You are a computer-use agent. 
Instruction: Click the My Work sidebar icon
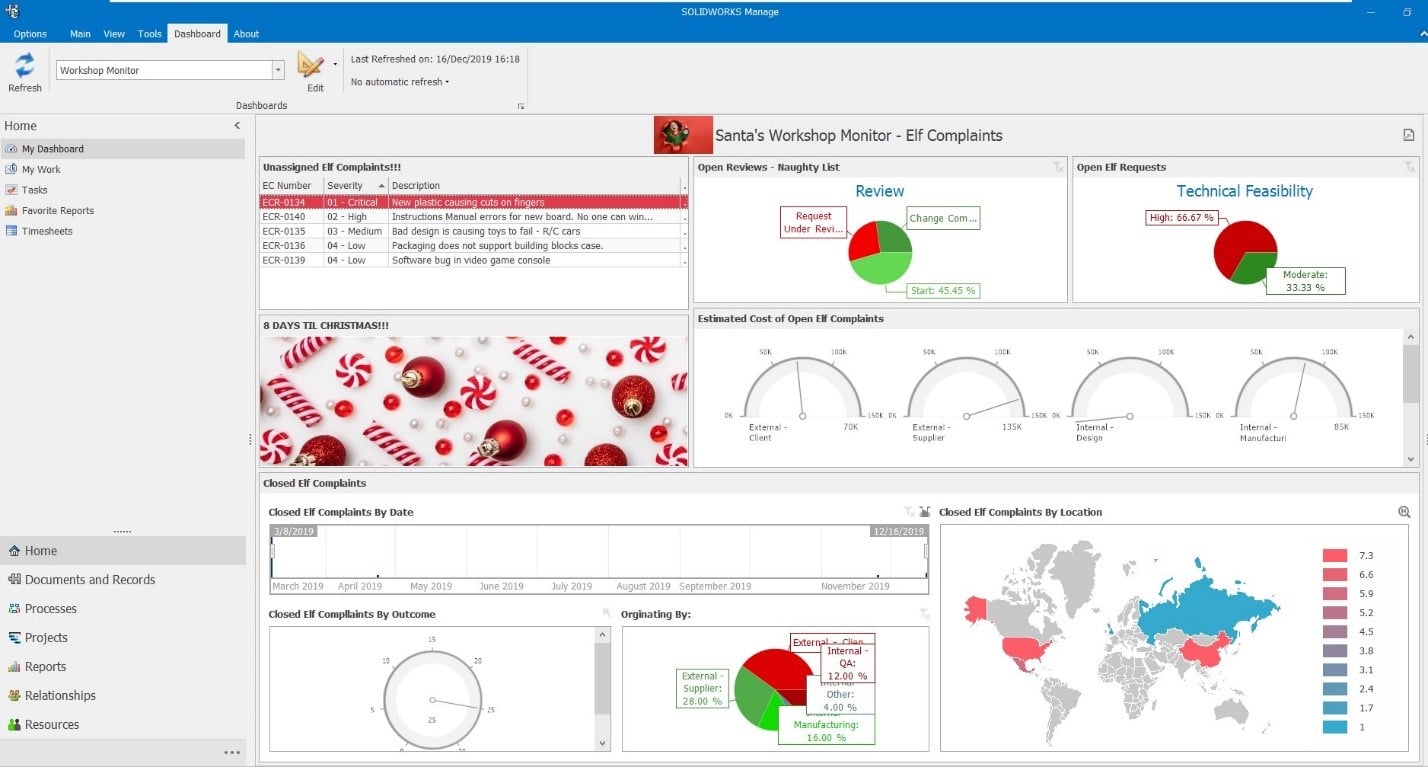point(12,169)
